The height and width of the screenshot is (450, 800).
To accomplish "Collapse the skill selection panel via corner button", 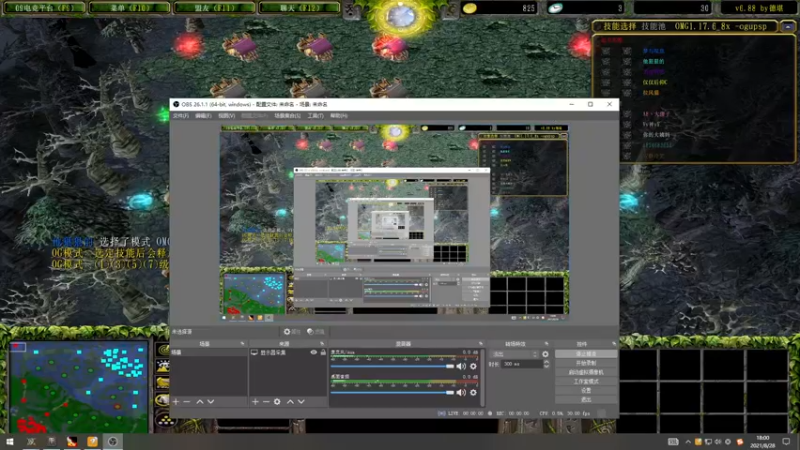I will click(788, 27).
